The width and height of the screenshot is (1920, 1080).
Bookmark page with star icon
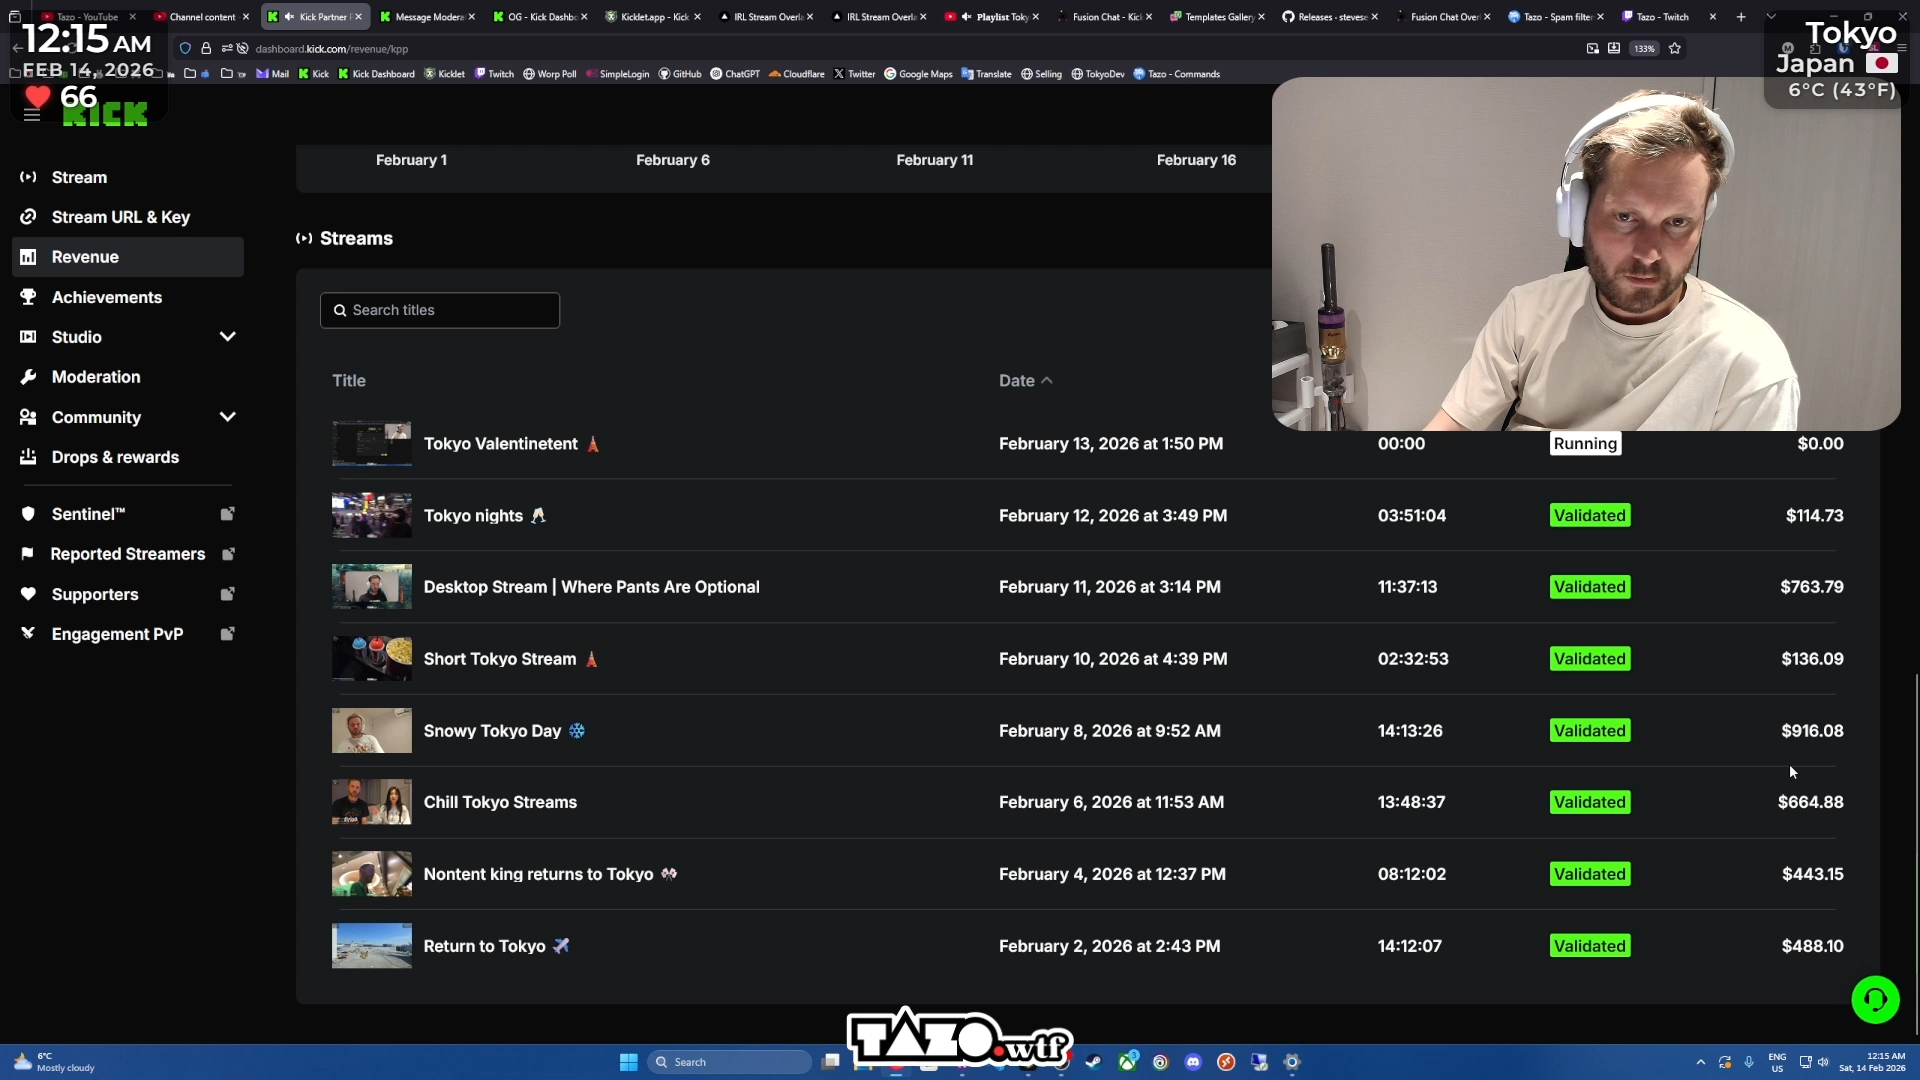1675,48
